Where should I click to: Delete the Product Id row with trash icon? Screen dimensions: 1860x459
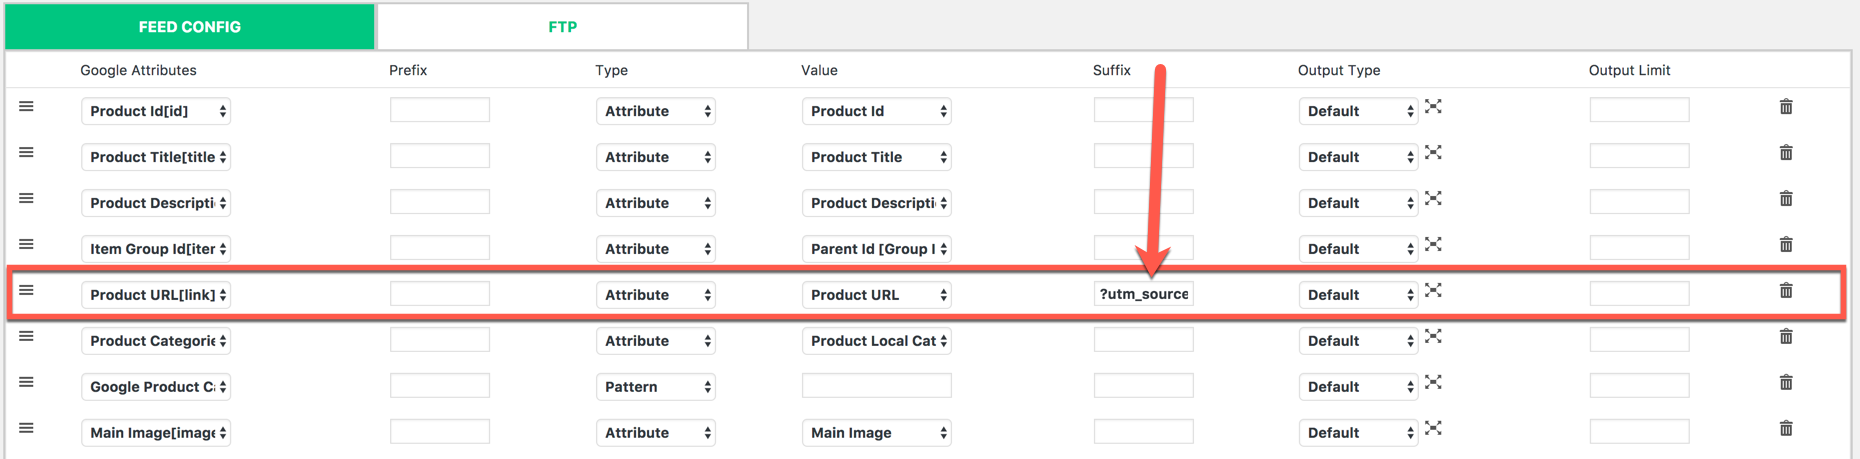(1786, 107)
